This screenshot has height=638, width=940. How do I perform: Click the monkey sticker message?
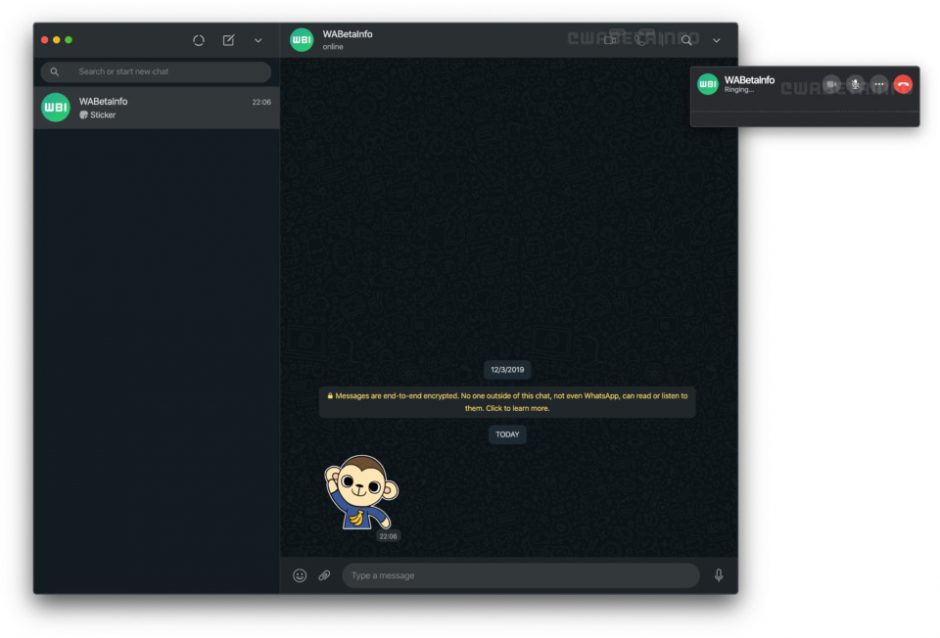click(361, 492)
